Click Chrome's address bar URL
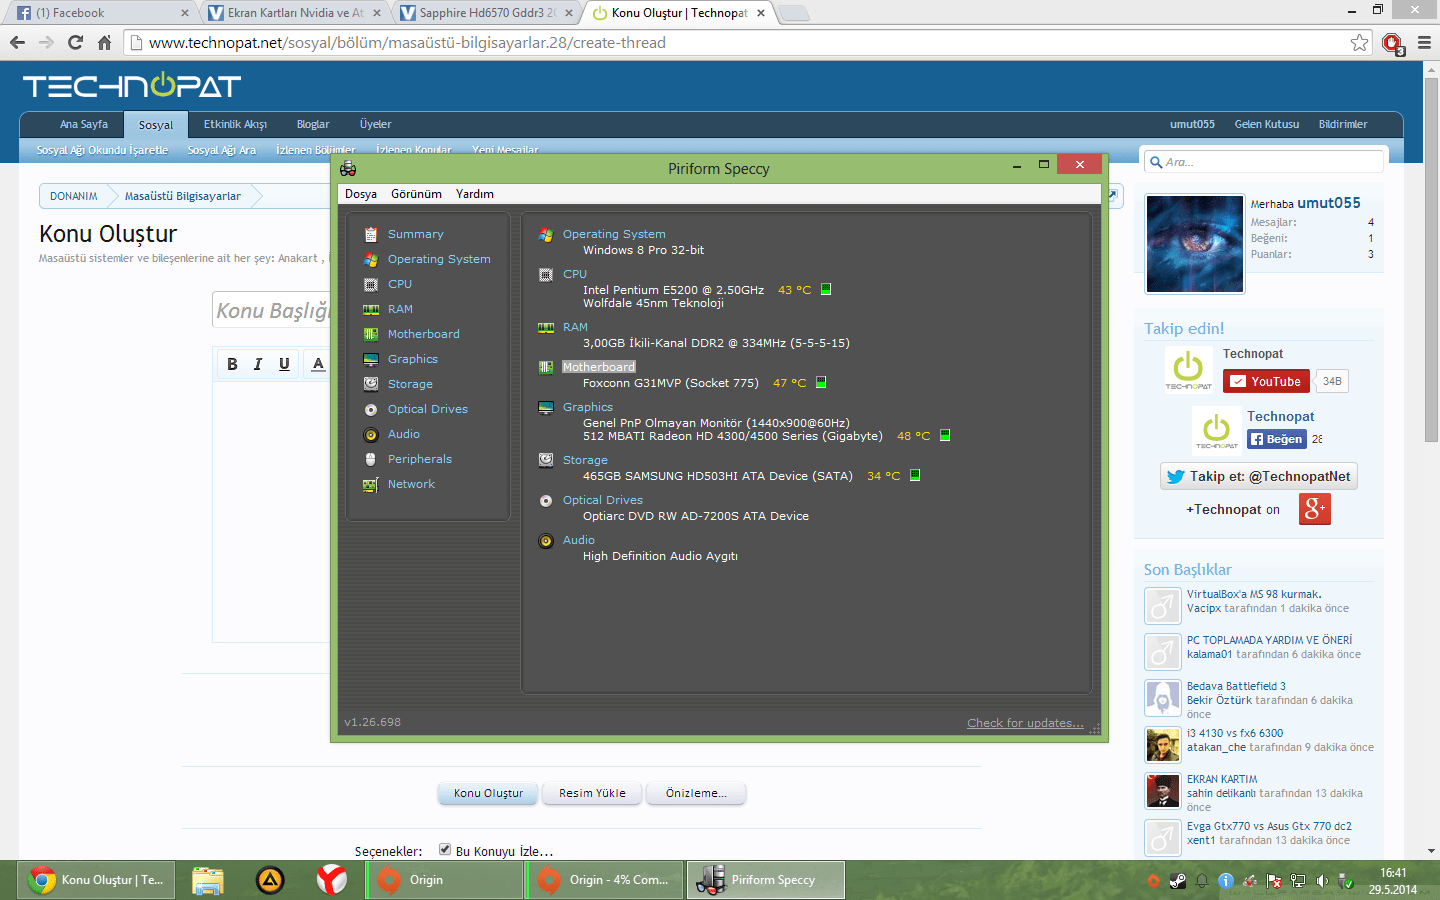Viewport: 1440px width, 900px height. coord(407,43)
